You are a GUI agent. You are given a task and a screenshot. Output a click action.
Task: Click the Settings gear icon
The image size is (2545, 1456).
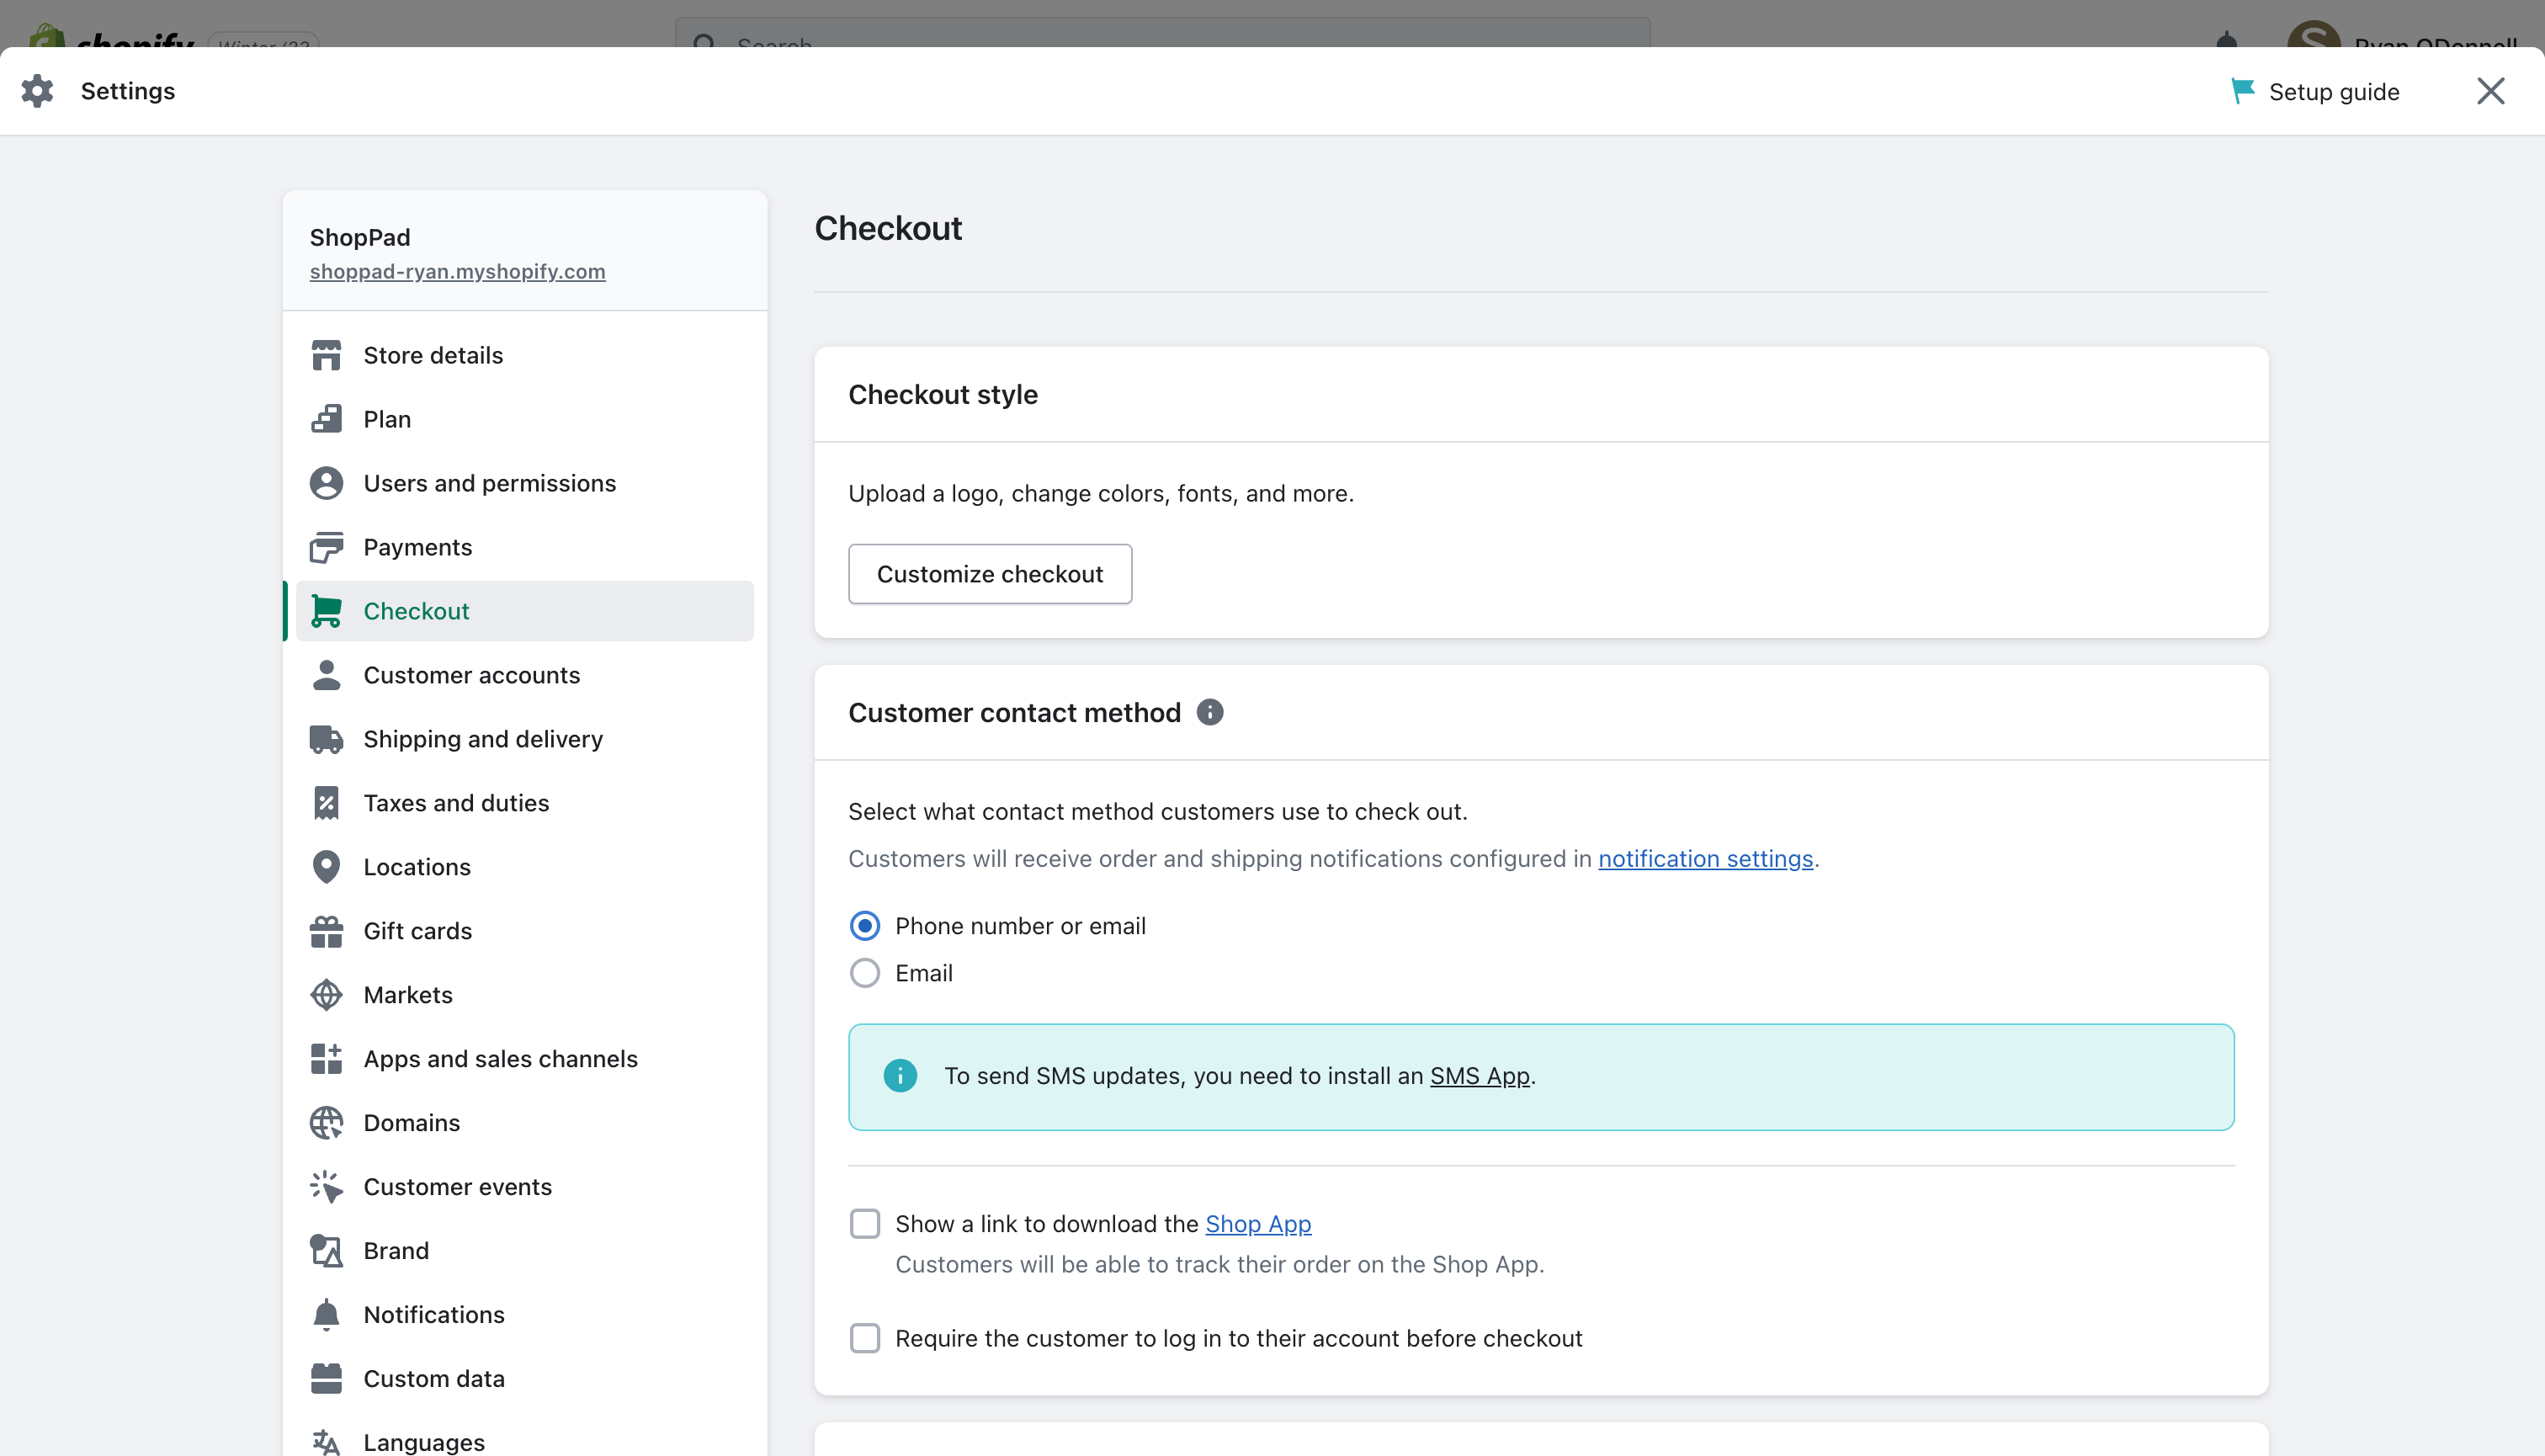37,91
